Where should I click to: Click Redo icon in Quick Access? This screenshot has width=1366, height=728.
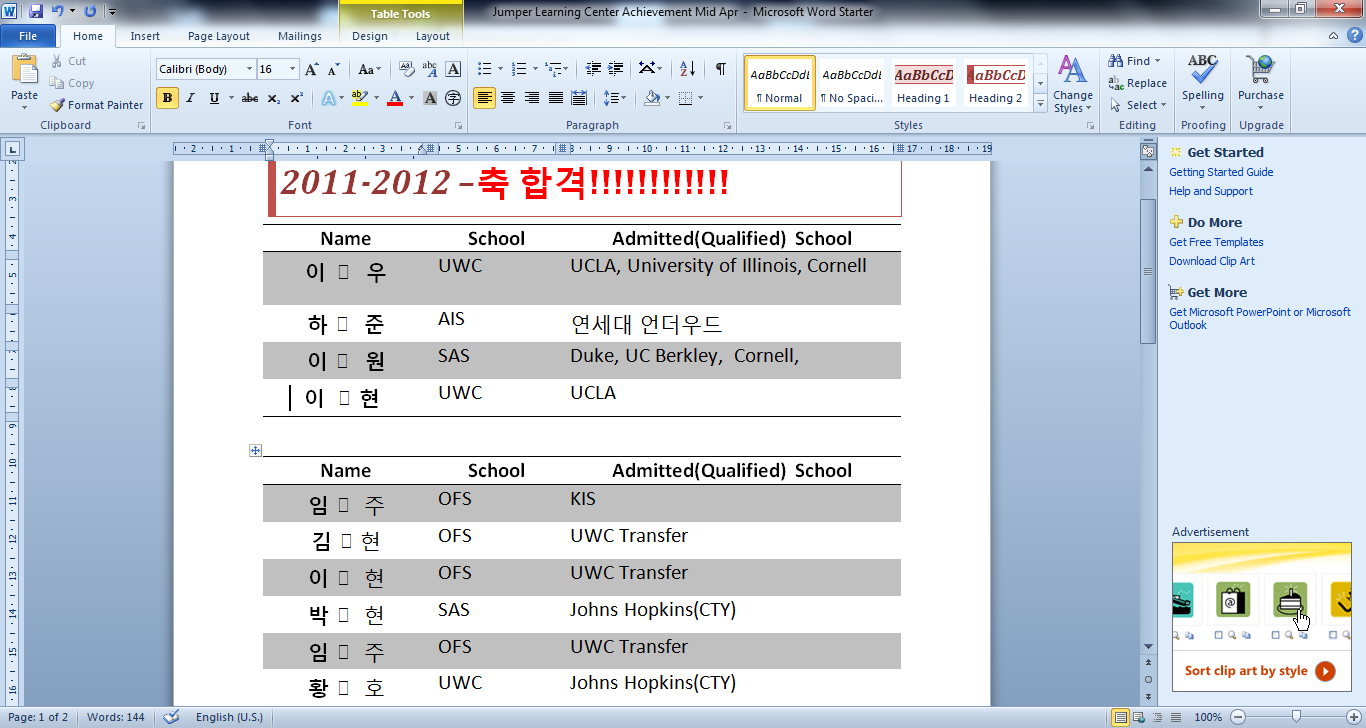pyautogui.click(x=90, y=11)
